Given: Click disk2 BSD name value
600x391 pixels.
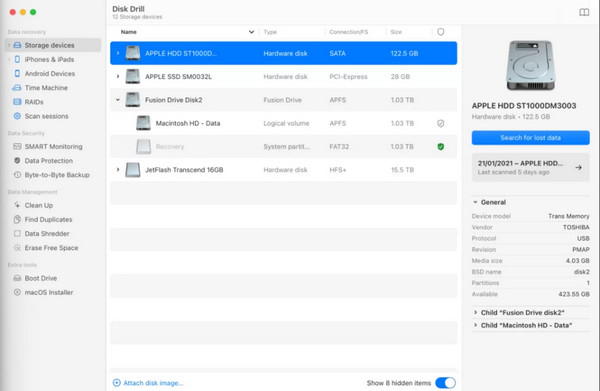Looking at the screenshot, I should click(582, 272).
